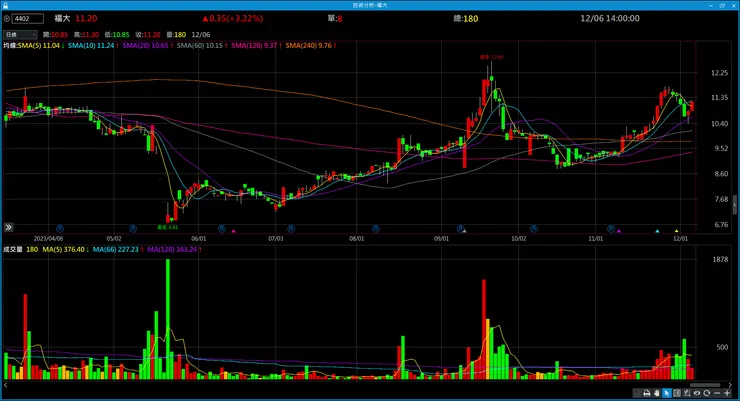Click the monthly marker near 07/03
The image size is (740, 401).
291,229
